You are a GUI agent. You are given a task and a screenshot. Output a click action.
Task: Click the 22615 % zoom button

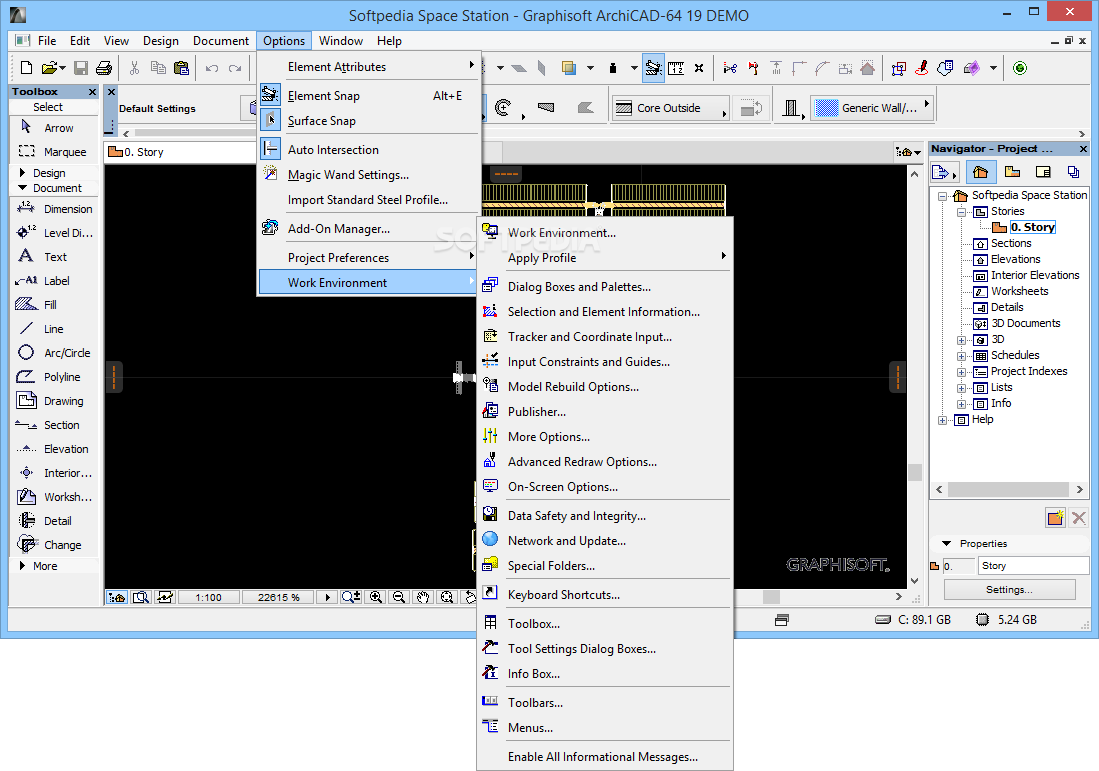pos(278,597)
